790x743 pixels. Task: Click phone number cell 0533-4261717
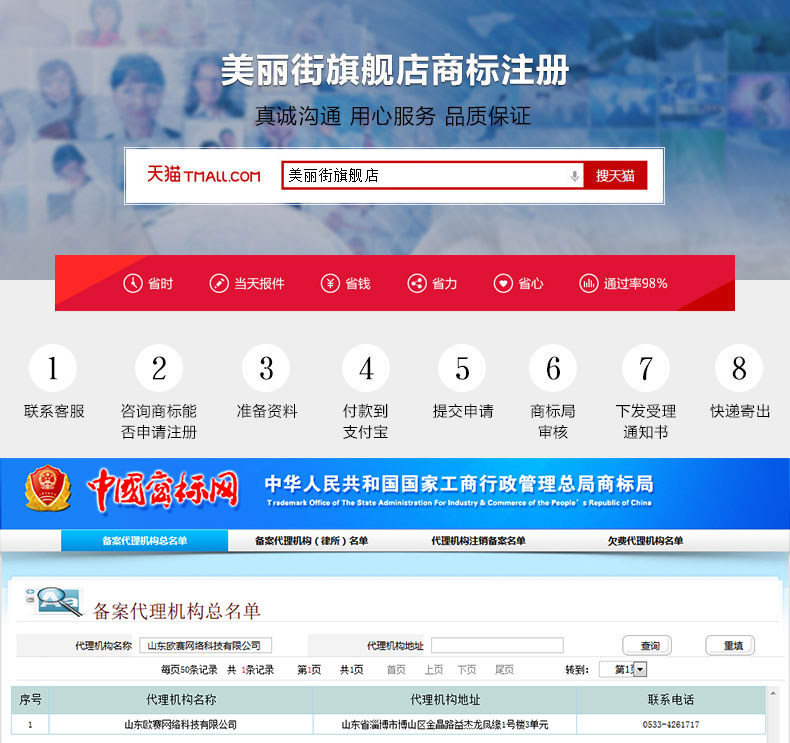[671, 724]
